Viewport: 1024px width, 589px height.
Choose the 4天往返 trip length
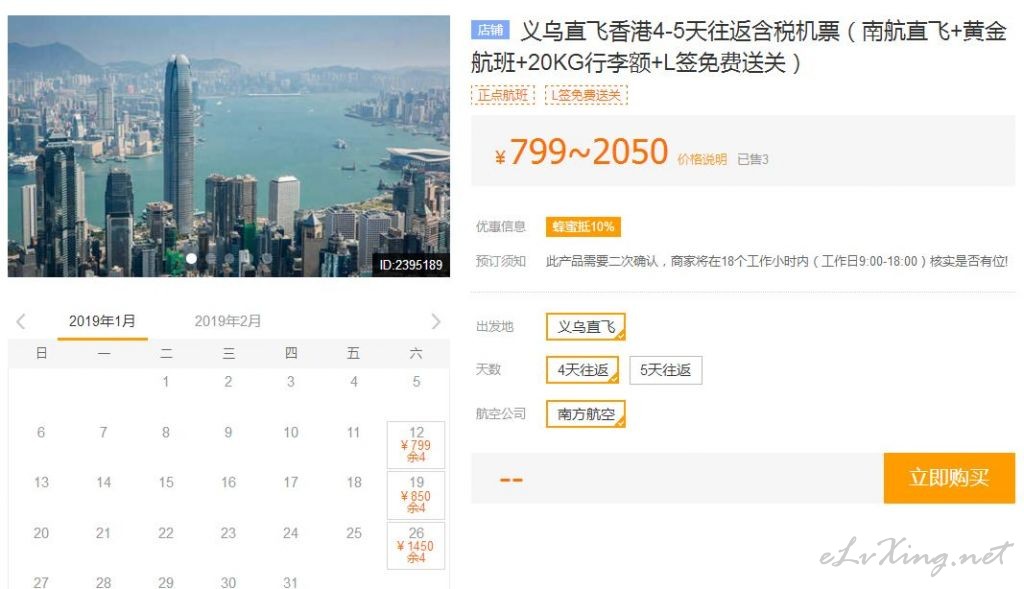(x=583, y=370)
